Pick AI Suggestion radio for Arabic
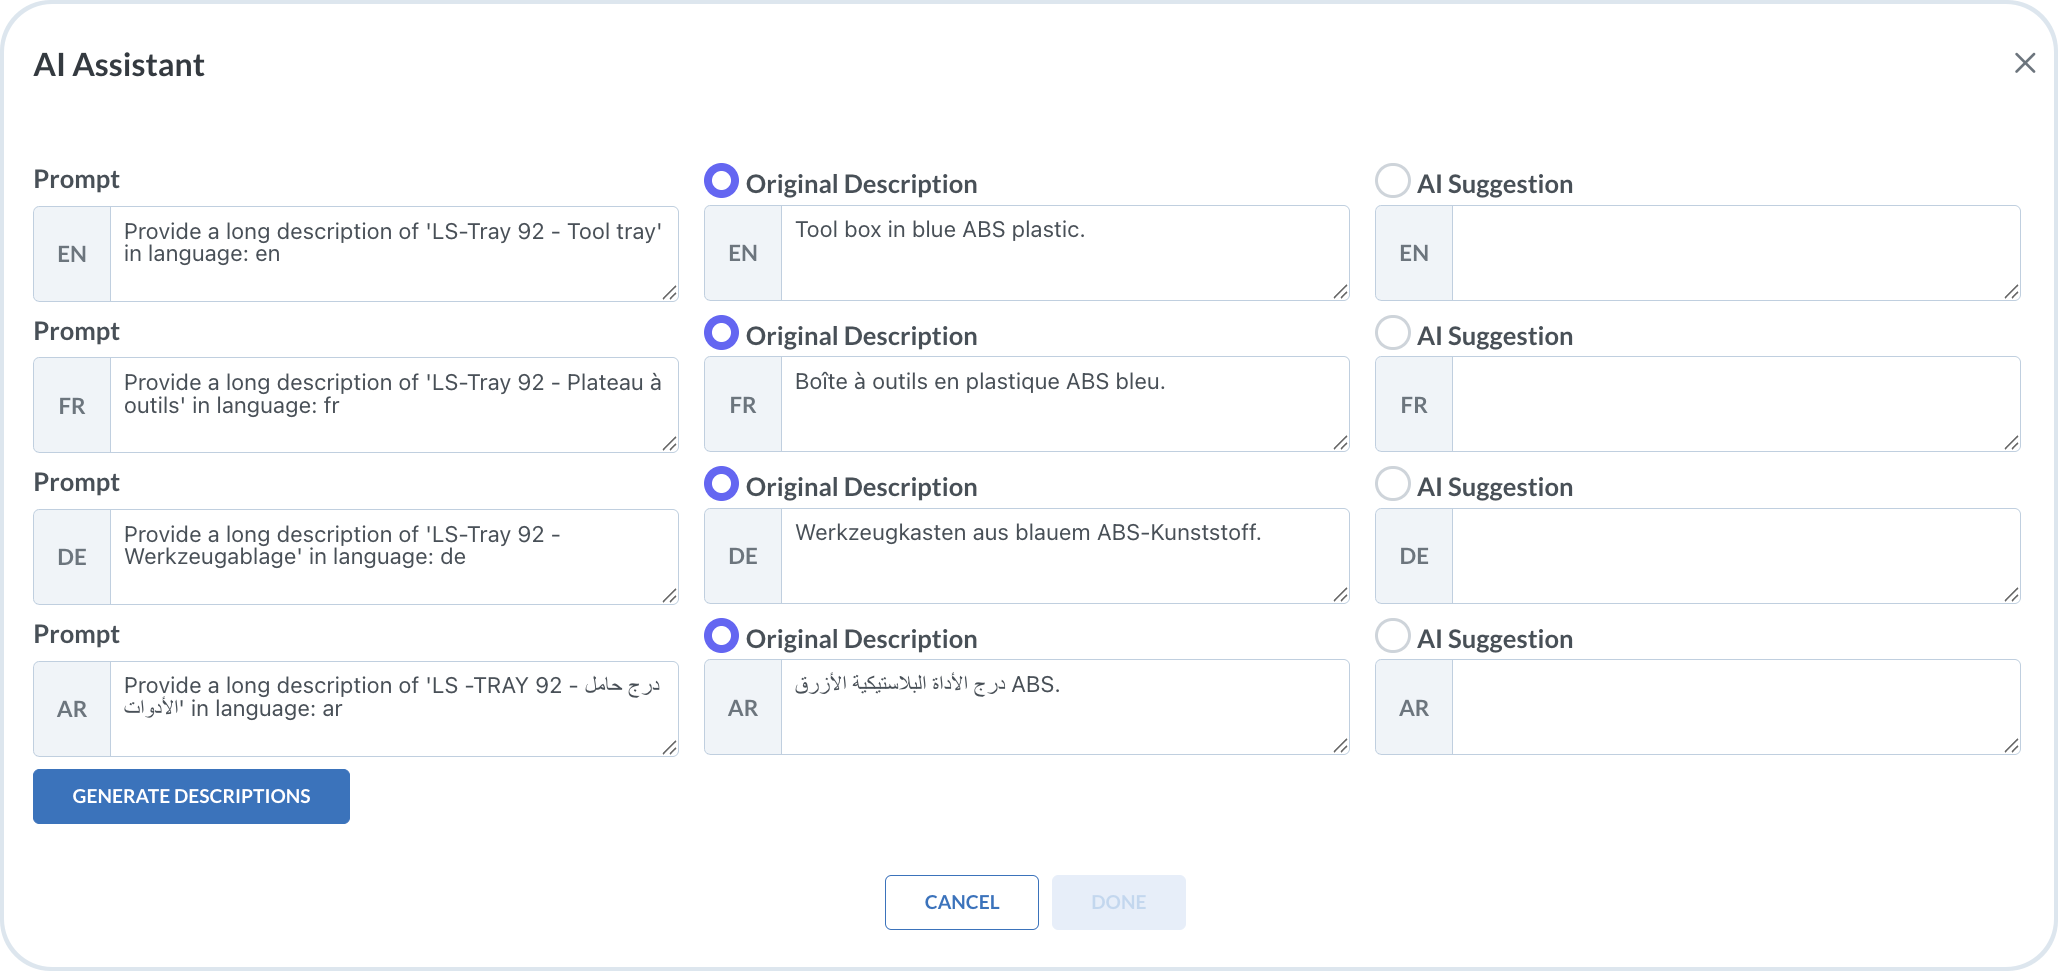The height and width of the screenshot is (971, 2058). [x=1392, y=636]
